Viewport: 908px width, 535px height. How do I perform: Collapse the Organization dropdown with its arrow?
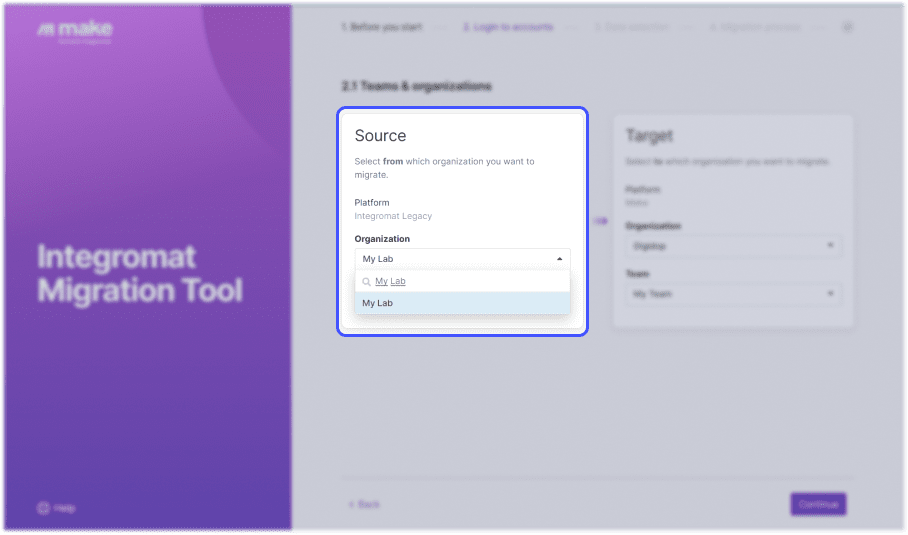click(x=559, y=259)
